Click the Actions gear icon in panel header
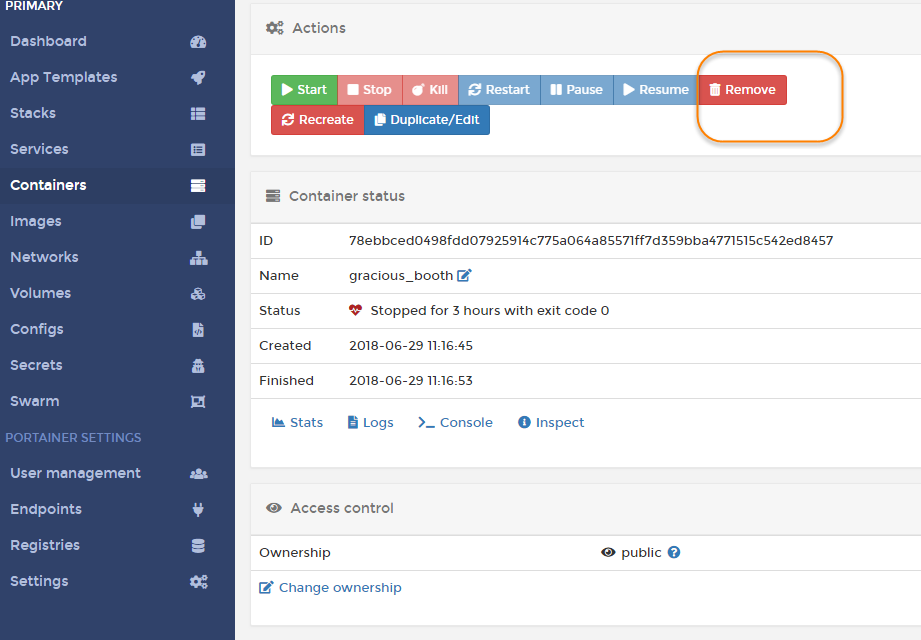This screenshot has width=921, height=640. point(274,28)
